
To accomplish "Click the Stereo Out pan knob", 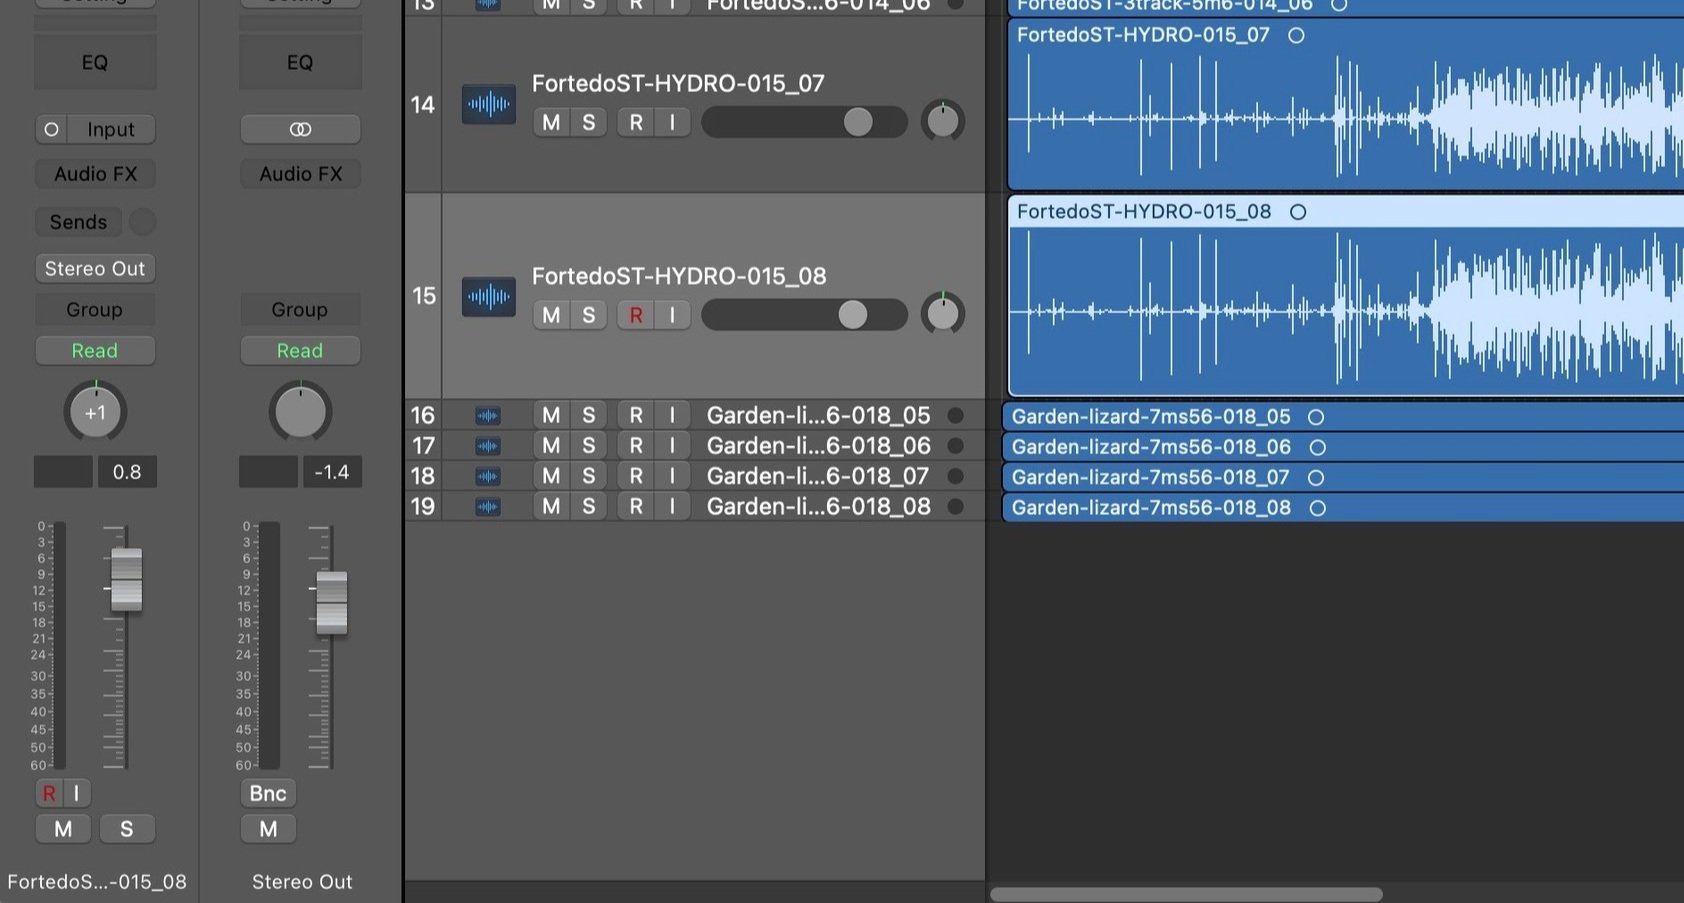I will pos(300,412).
